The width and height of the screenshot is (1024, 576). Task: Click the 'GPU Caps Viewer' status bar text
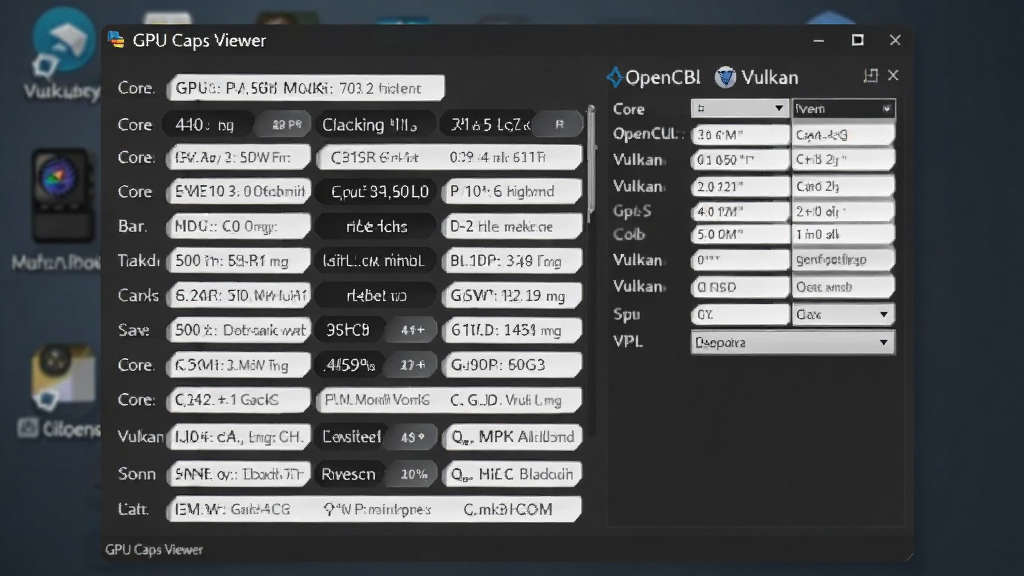[154, 549]
